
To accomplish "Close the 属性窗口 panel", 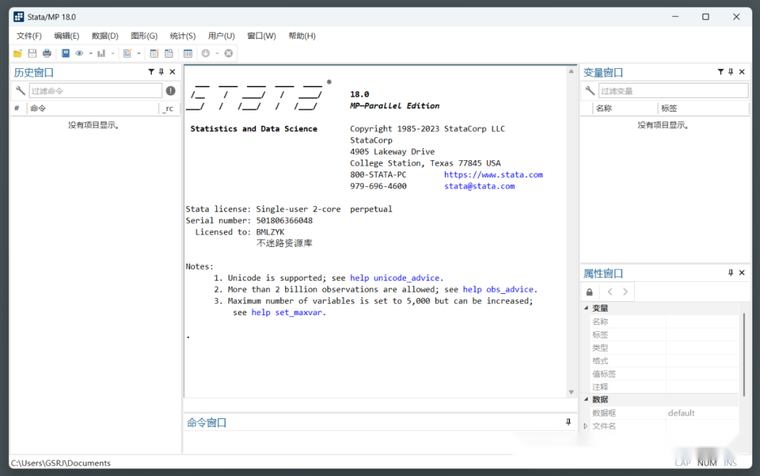I will [x=742, y=272].
